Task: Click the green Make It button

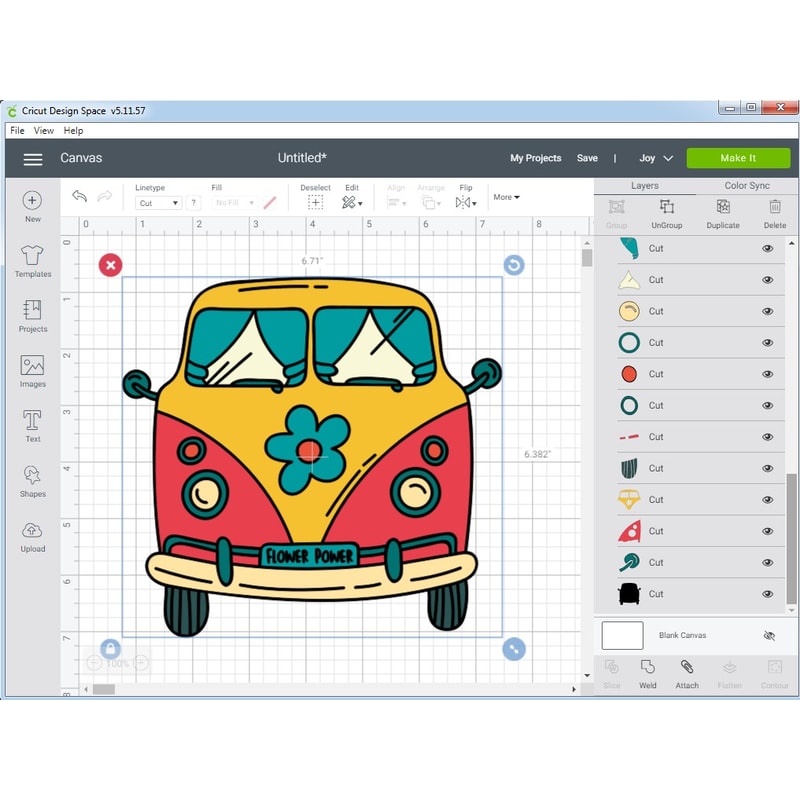Action: (738, 158)
